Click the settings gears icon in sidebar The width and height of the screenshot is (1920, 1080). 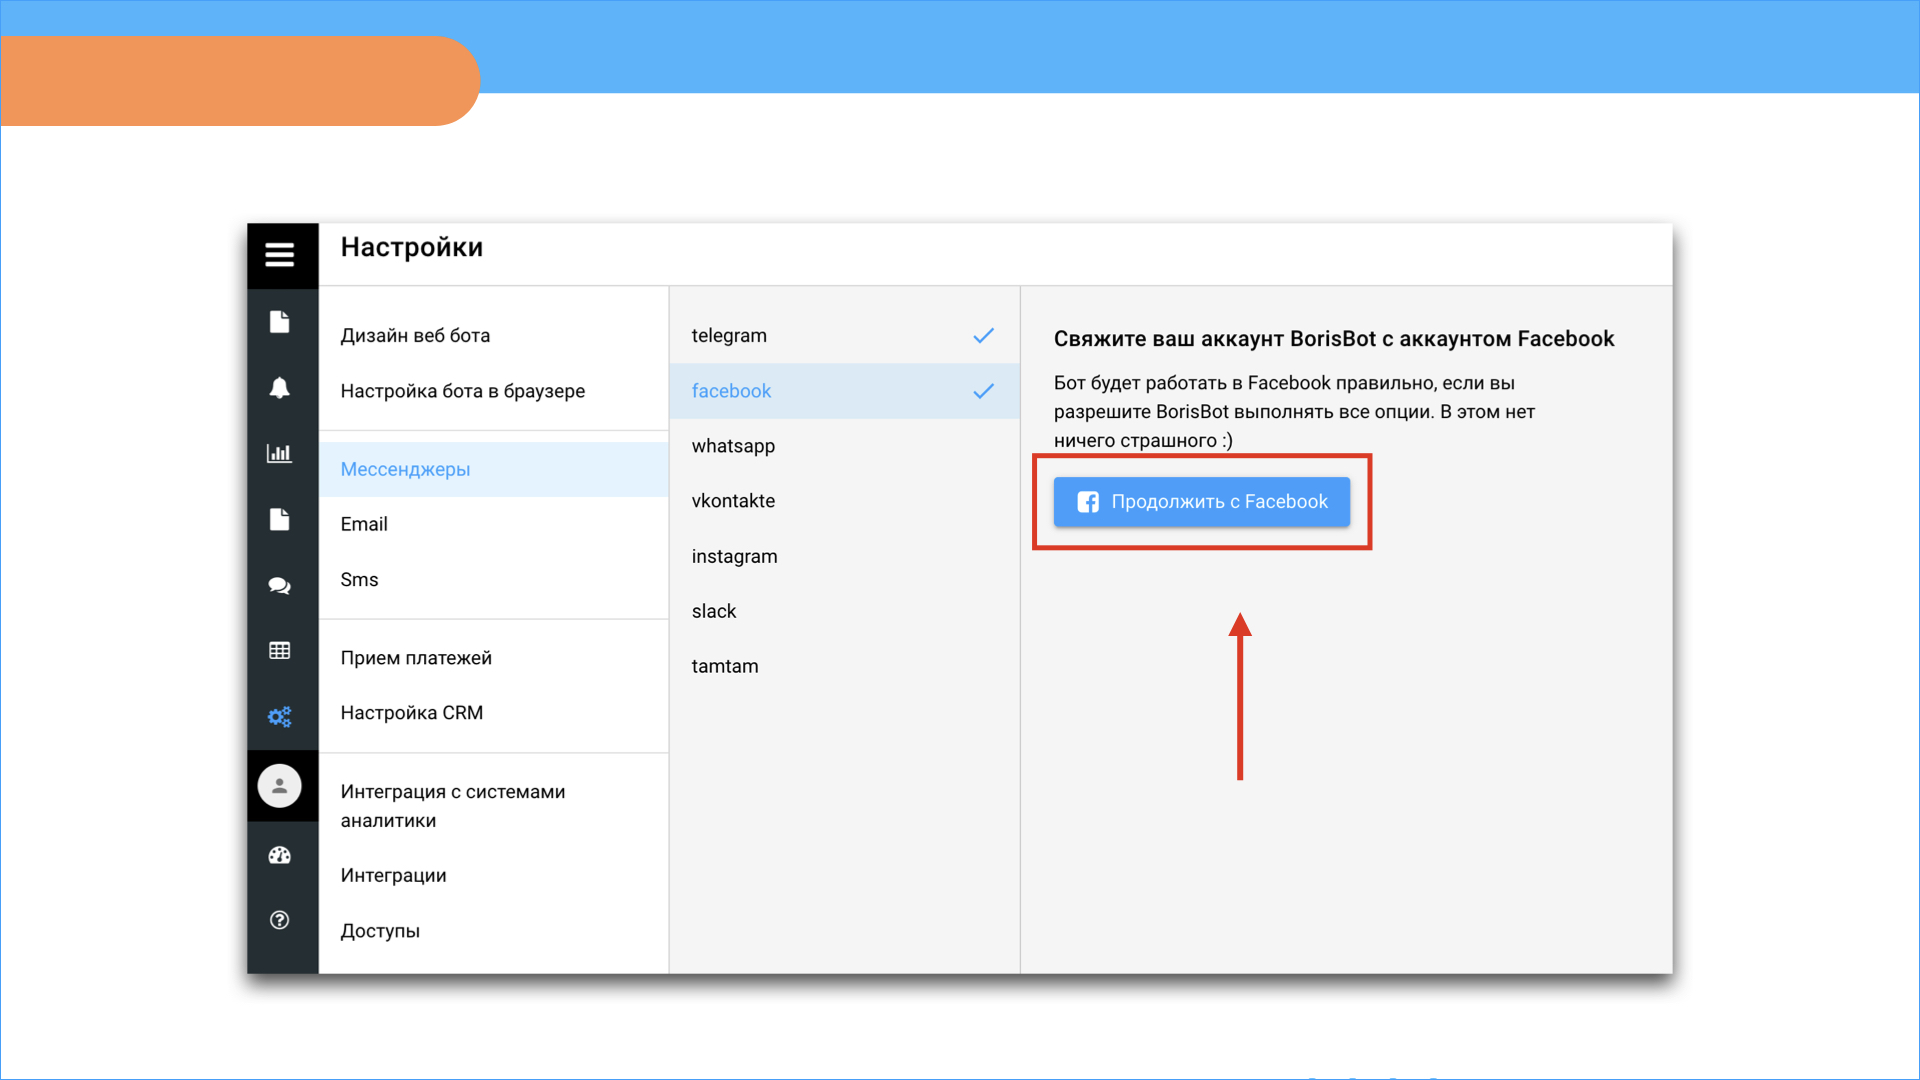(x=280, y=717)
